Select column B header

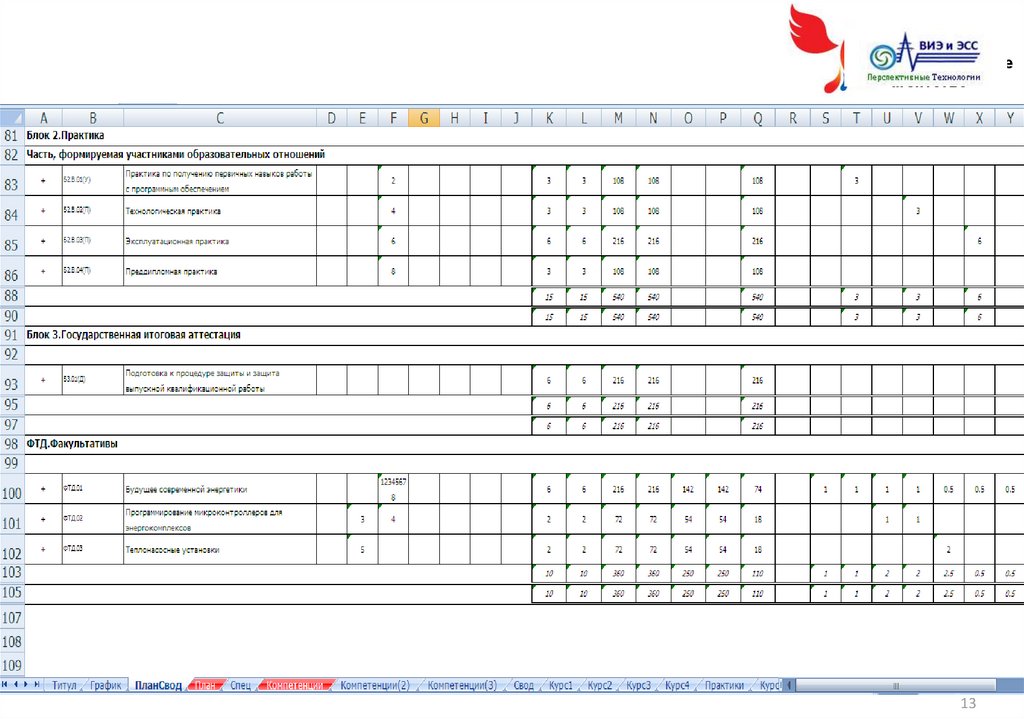pyautogui.click(x=93, y=118)
